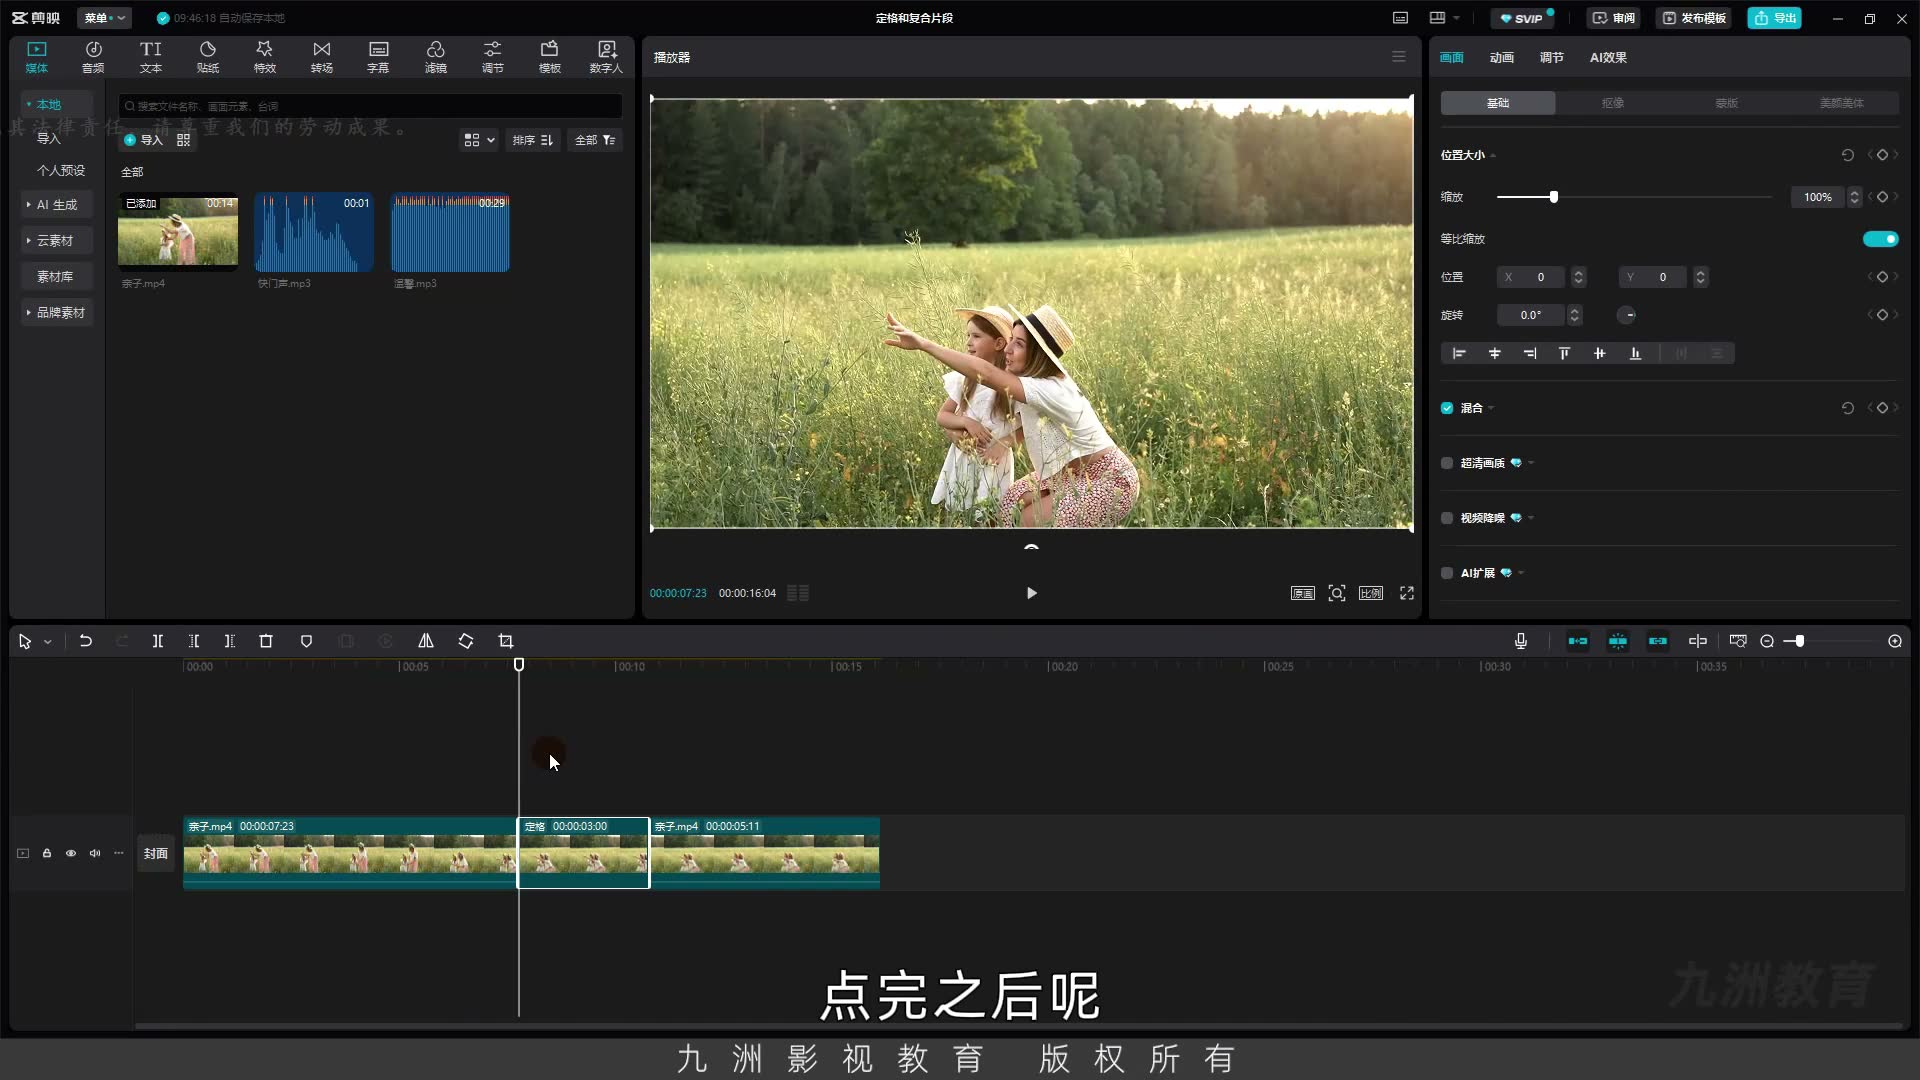Click the 导出 export button
The image size is (1920, 1080).
click(1775, 18)
